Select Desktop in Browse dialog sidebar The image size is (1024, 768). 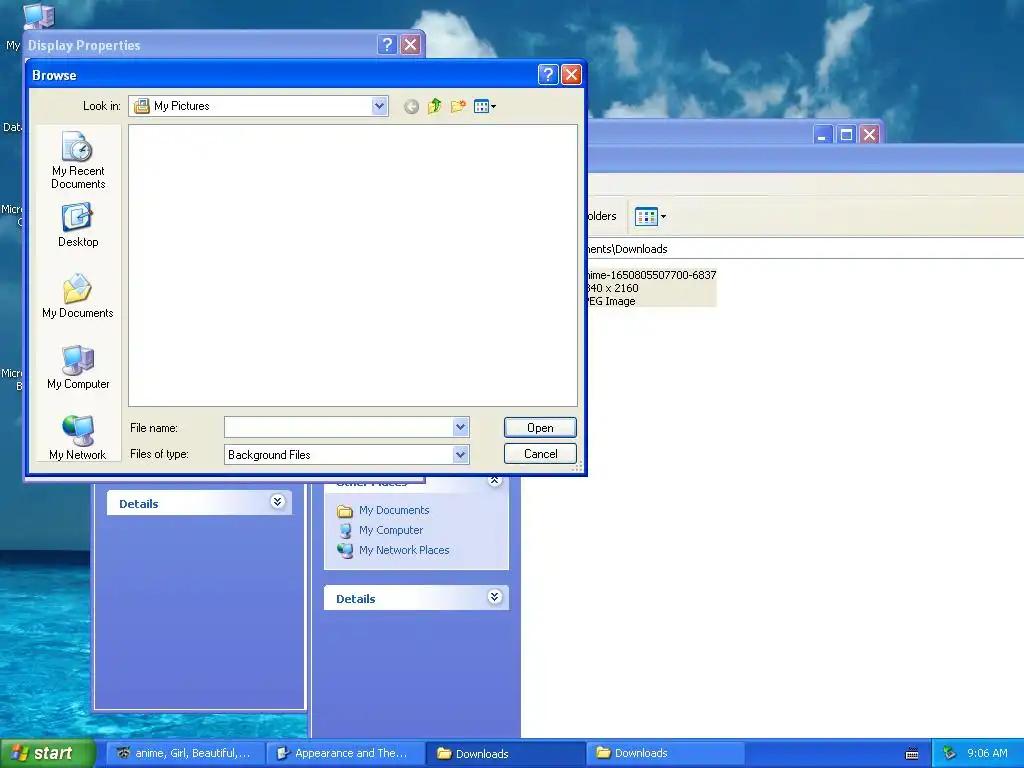tap(78, 226)
